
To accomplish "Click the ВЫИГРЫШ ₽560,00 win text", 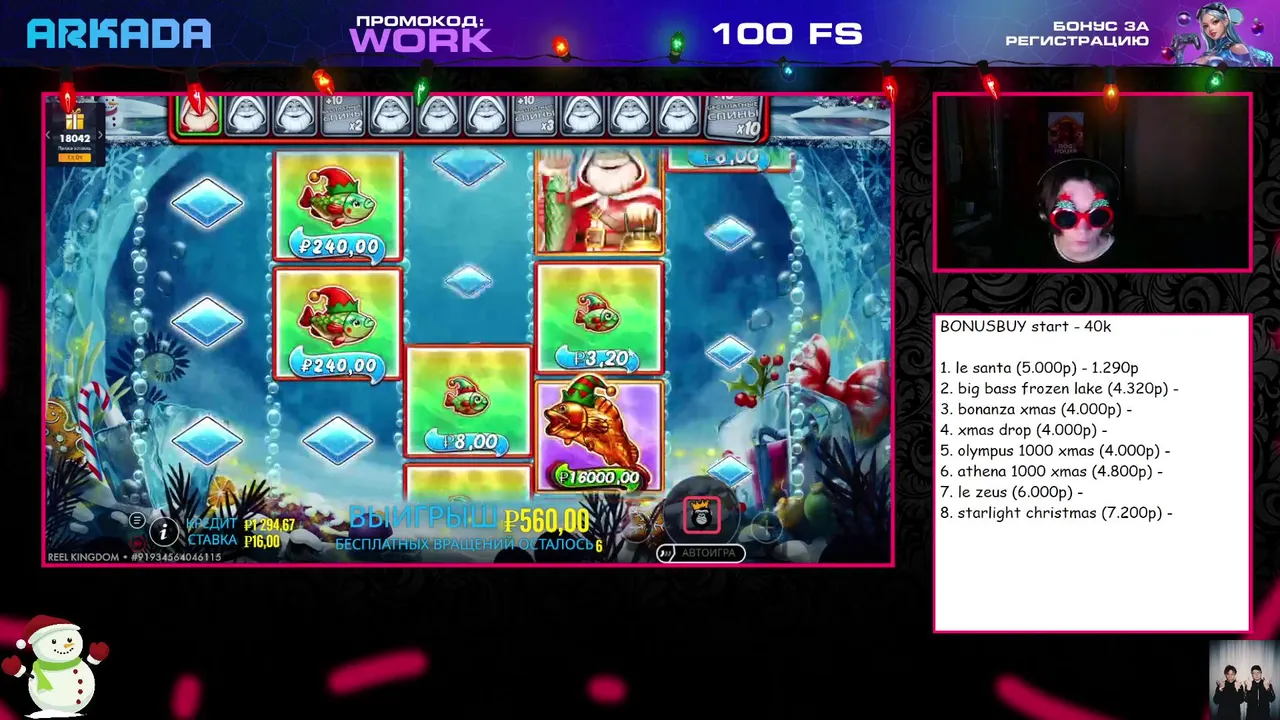I will coord(469,519).
